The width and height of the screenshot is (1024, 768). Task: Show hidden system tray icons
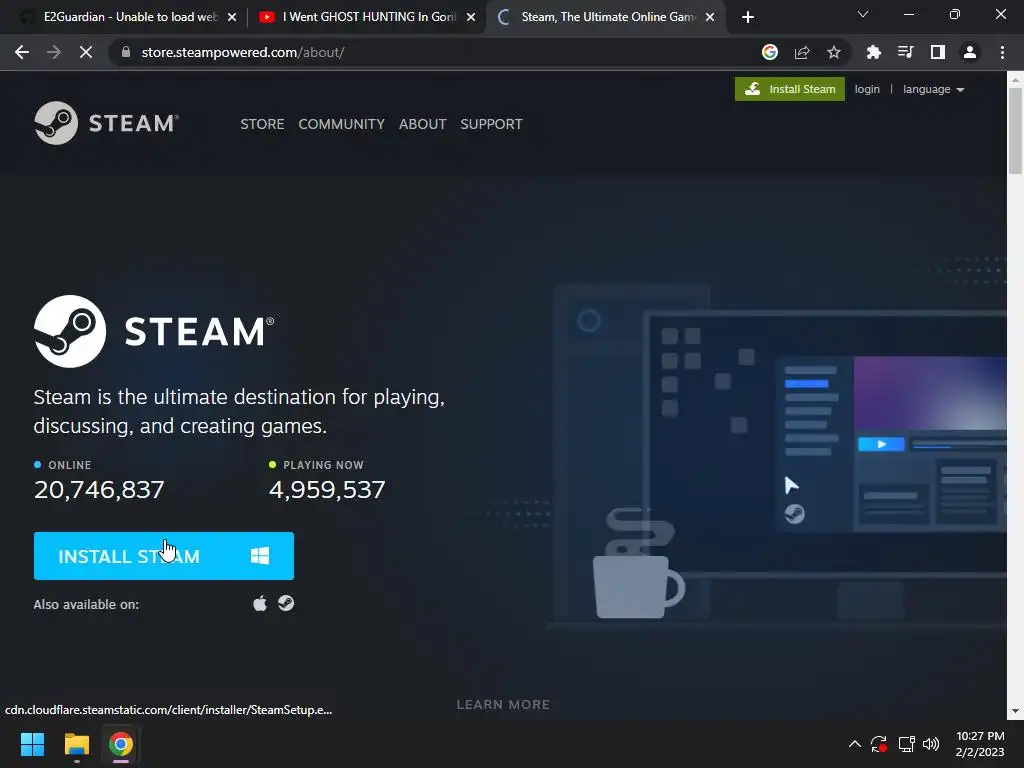coord(854,744)
